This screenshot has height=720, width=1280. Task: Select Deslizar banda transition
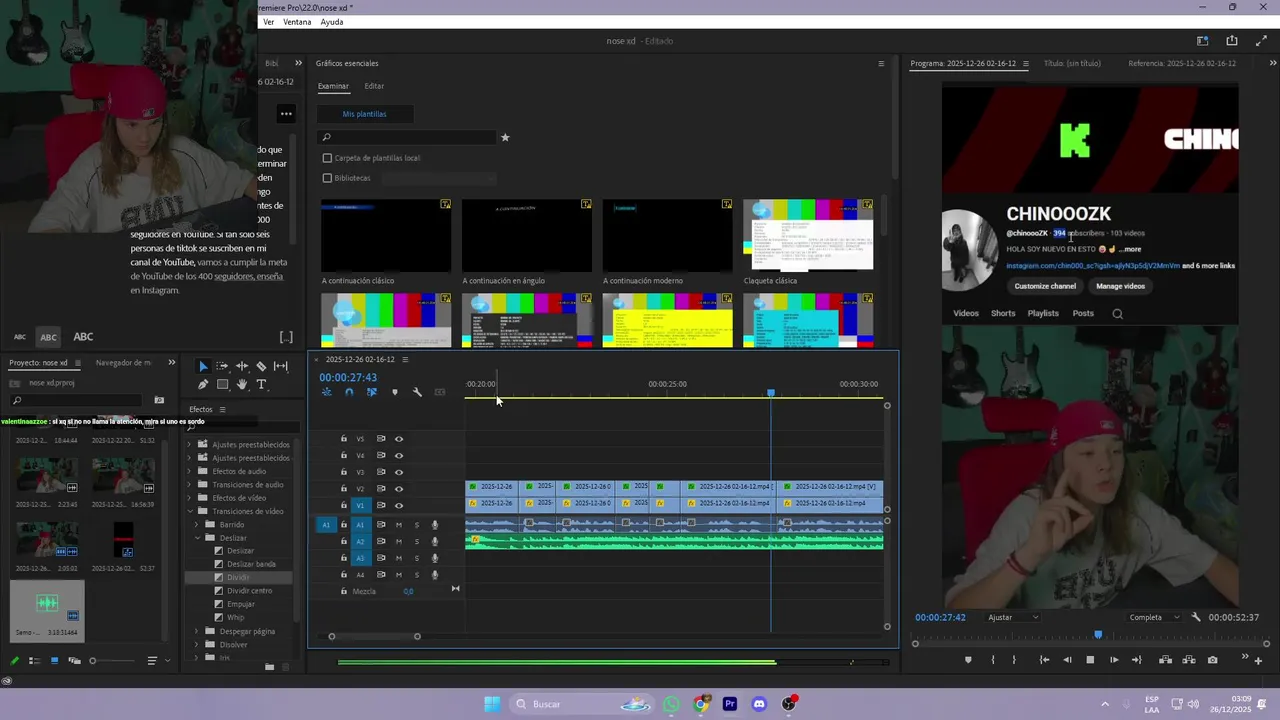tap(251, 564)
